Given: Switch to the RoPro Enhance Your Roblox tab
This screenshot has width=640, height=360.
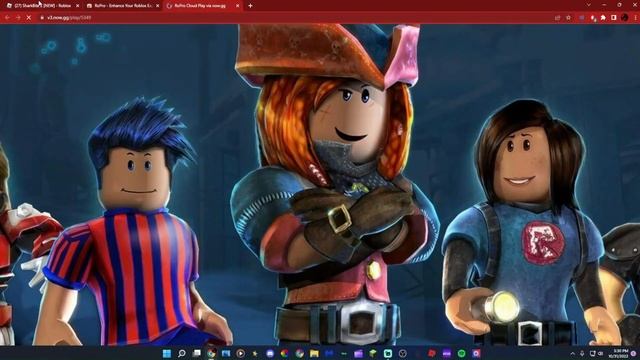Looking at the screenshot, I should point(122,6).
